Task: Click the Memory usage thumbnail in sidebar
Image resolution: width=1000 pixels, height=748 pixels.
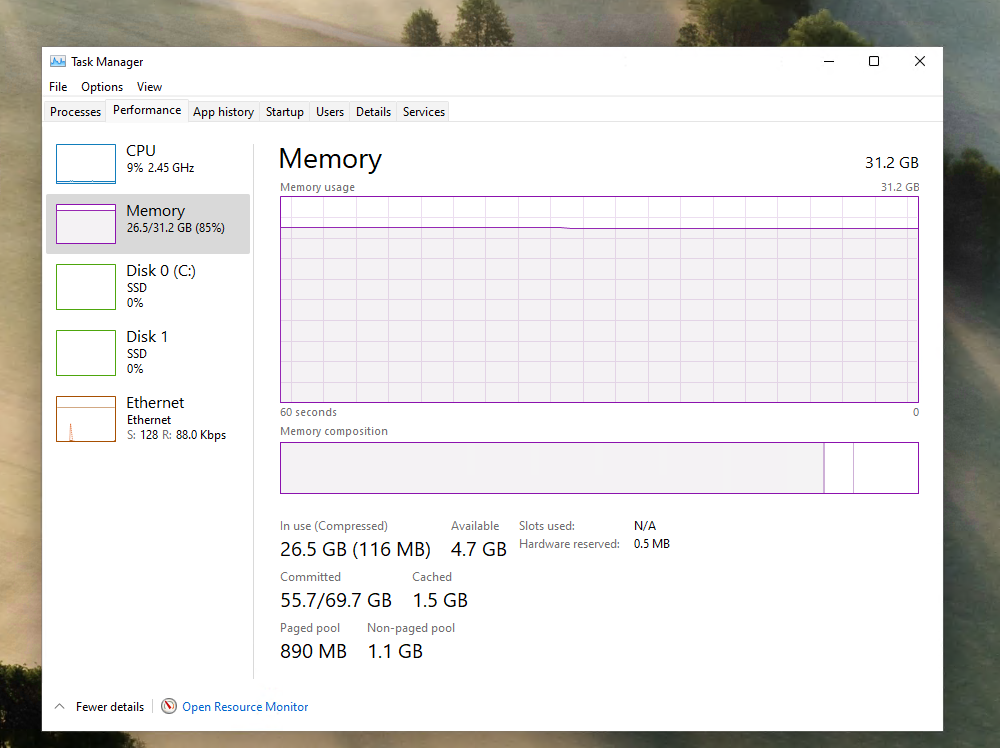Action: (86, 224)
